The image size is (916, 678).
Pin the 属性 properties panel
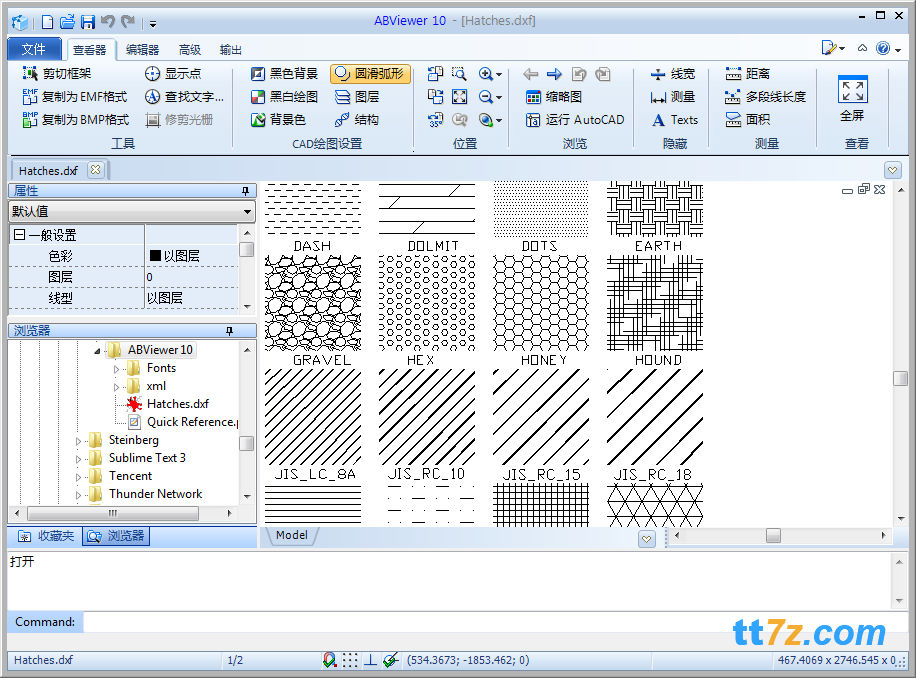(245, 191)
